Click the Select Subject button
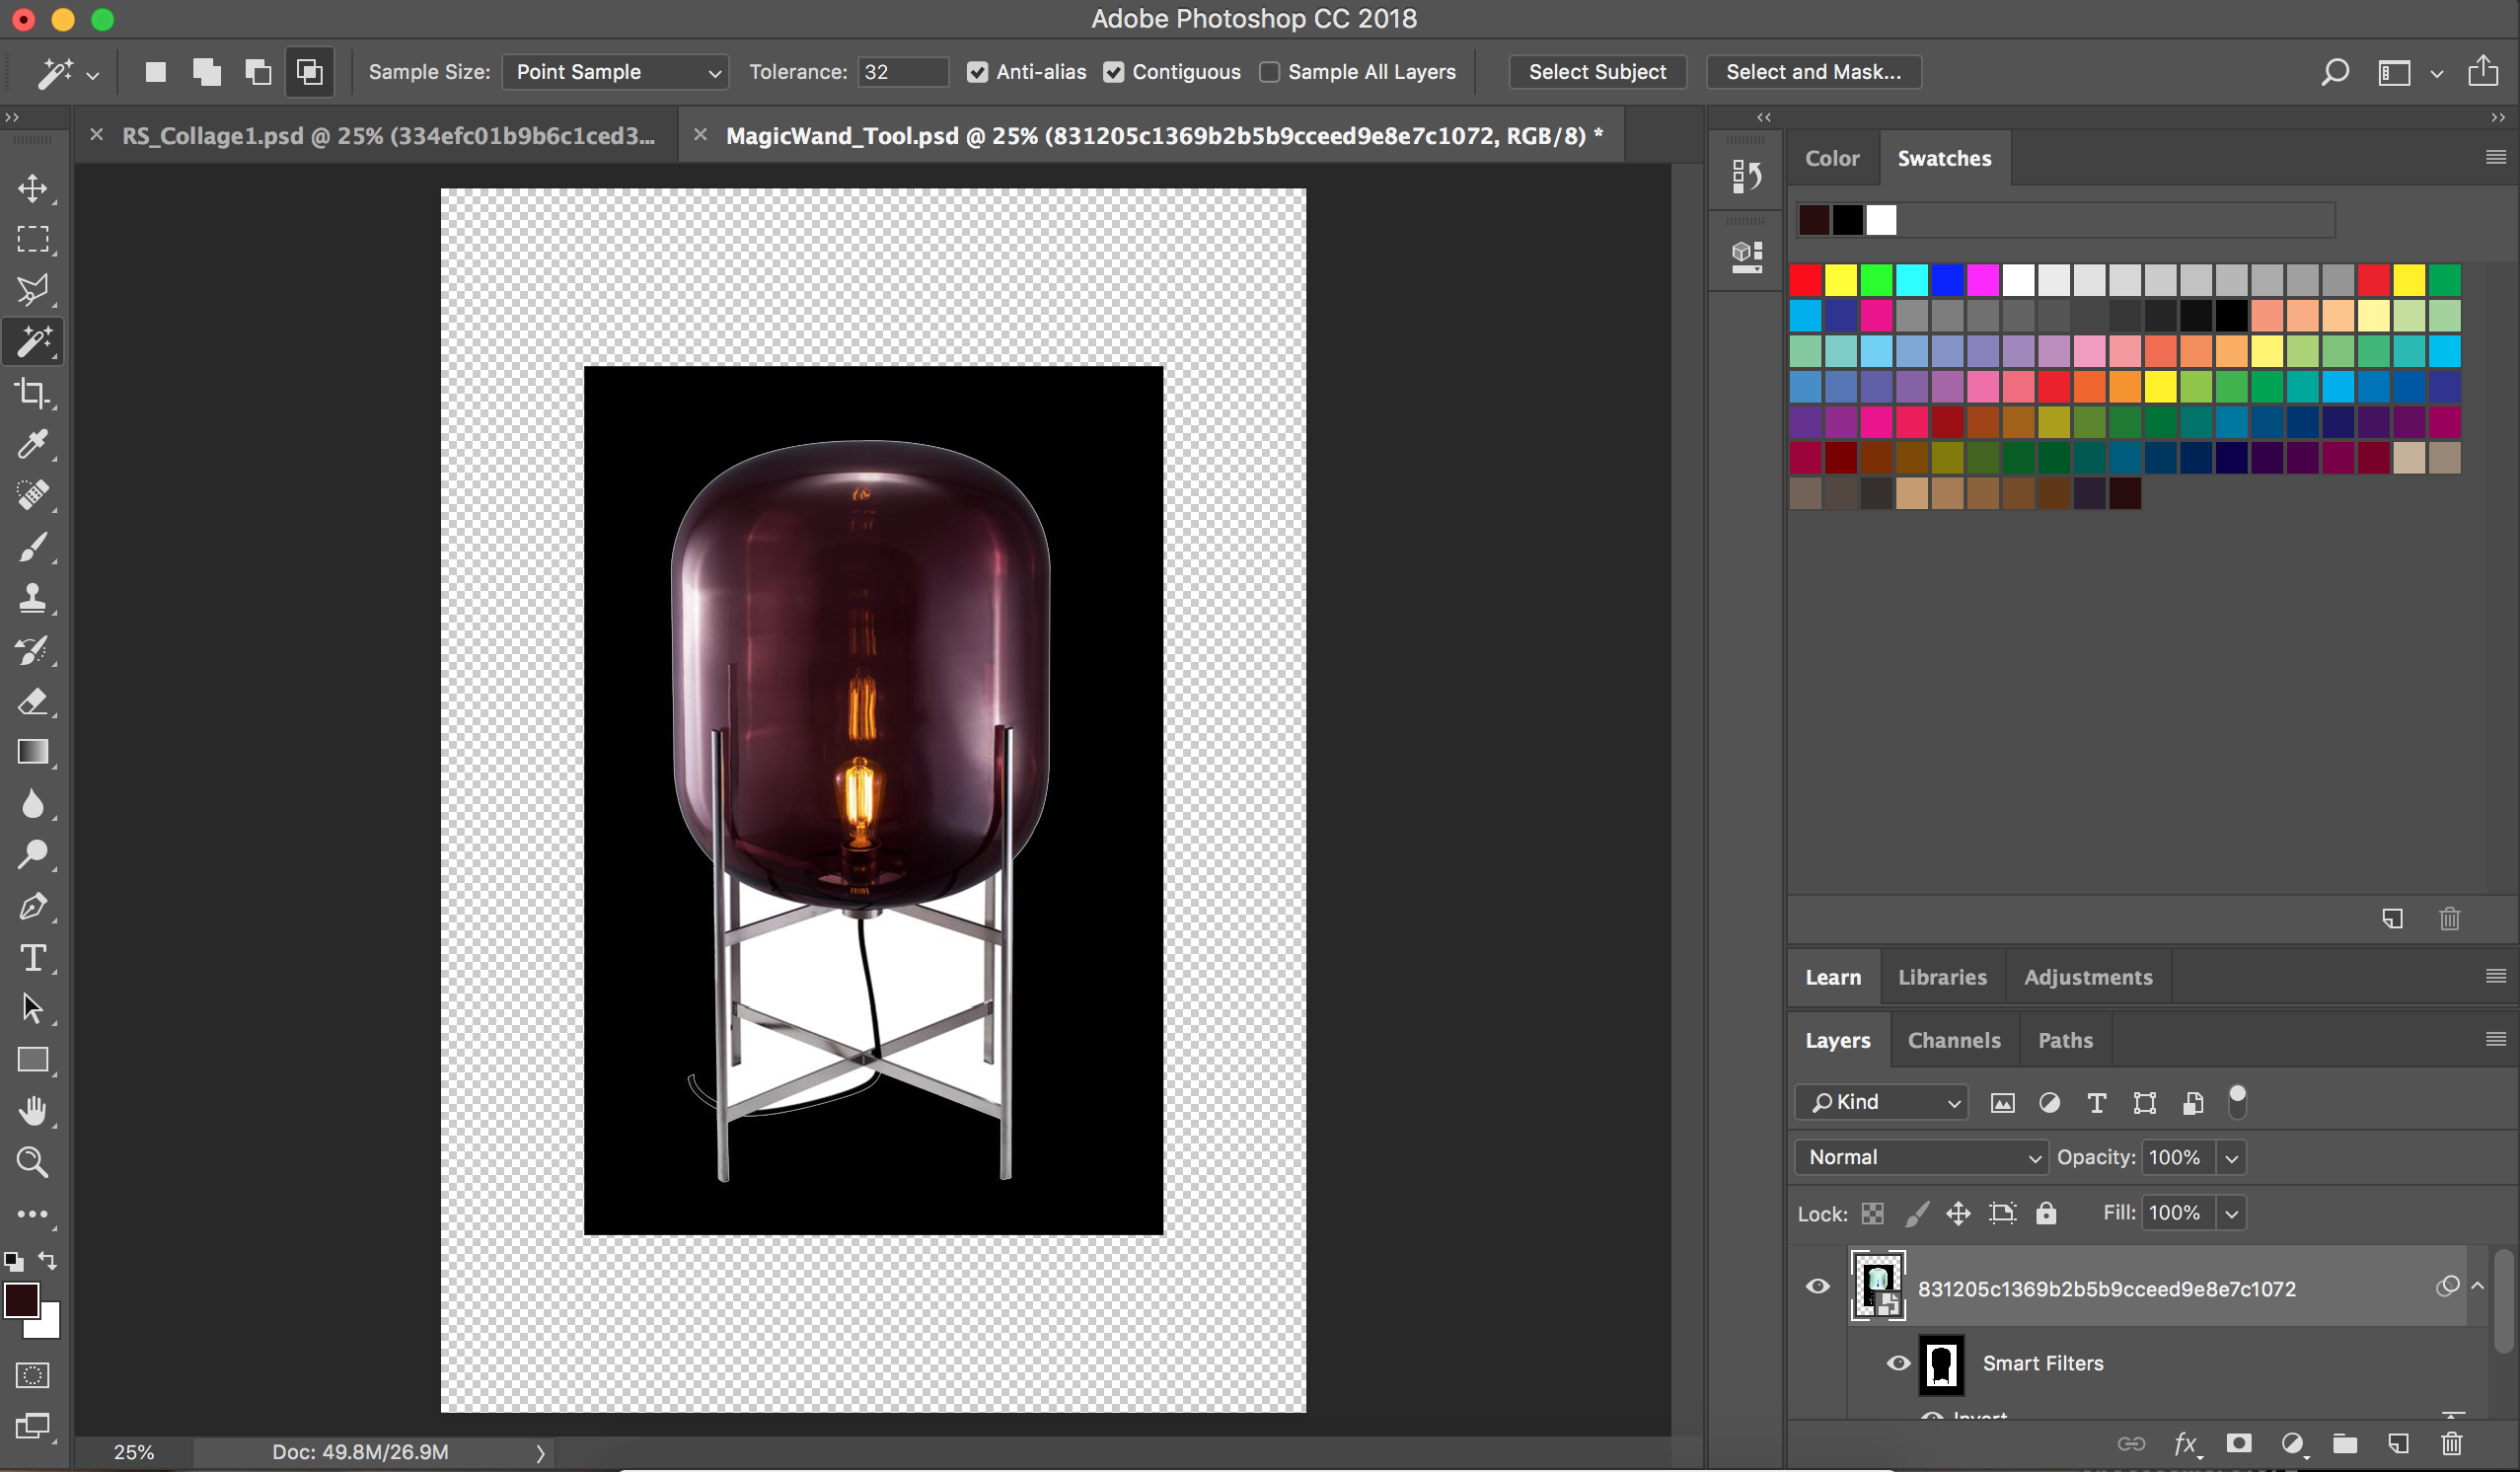The image size is (2520, 1472). 1597,72
